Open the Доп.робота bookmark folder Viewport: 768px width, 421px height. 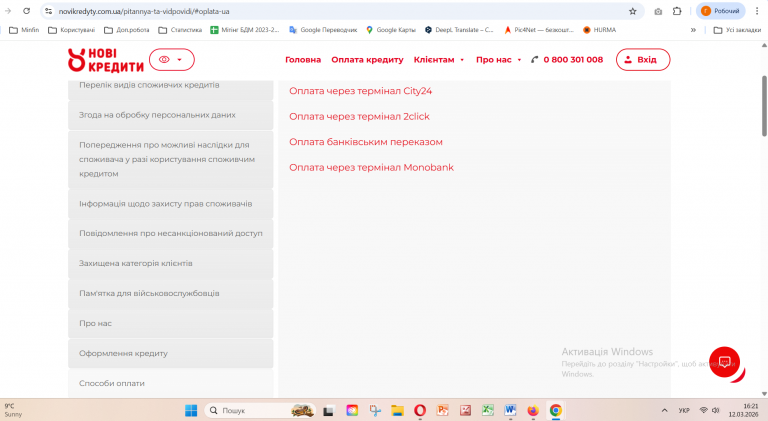pyautogui.click(x=127, y=30)
